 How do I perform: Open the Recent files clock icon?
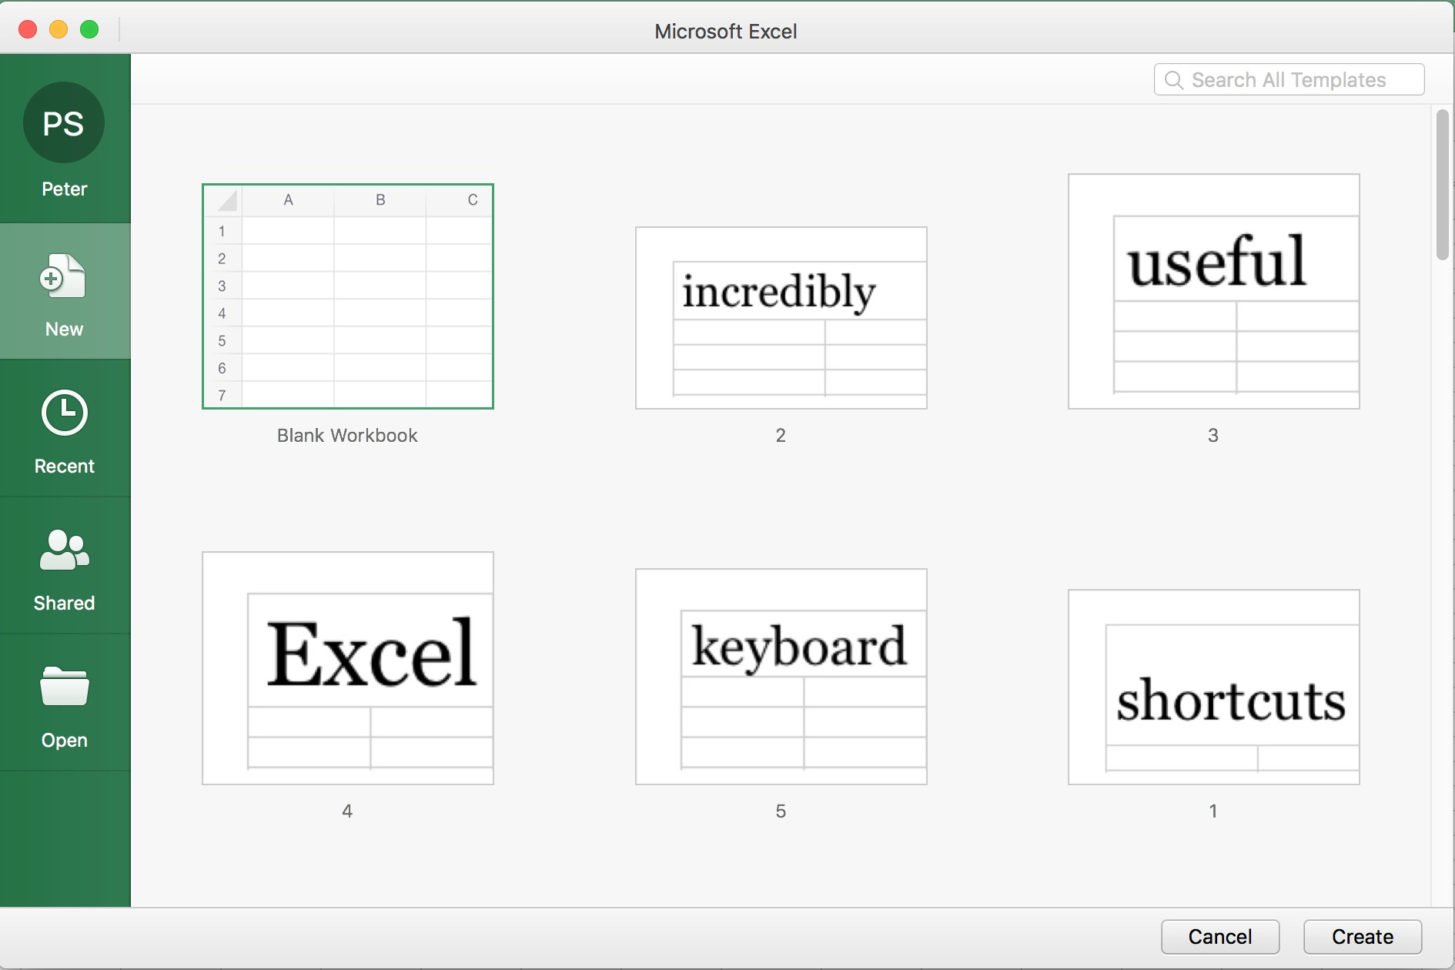(64, 413)
